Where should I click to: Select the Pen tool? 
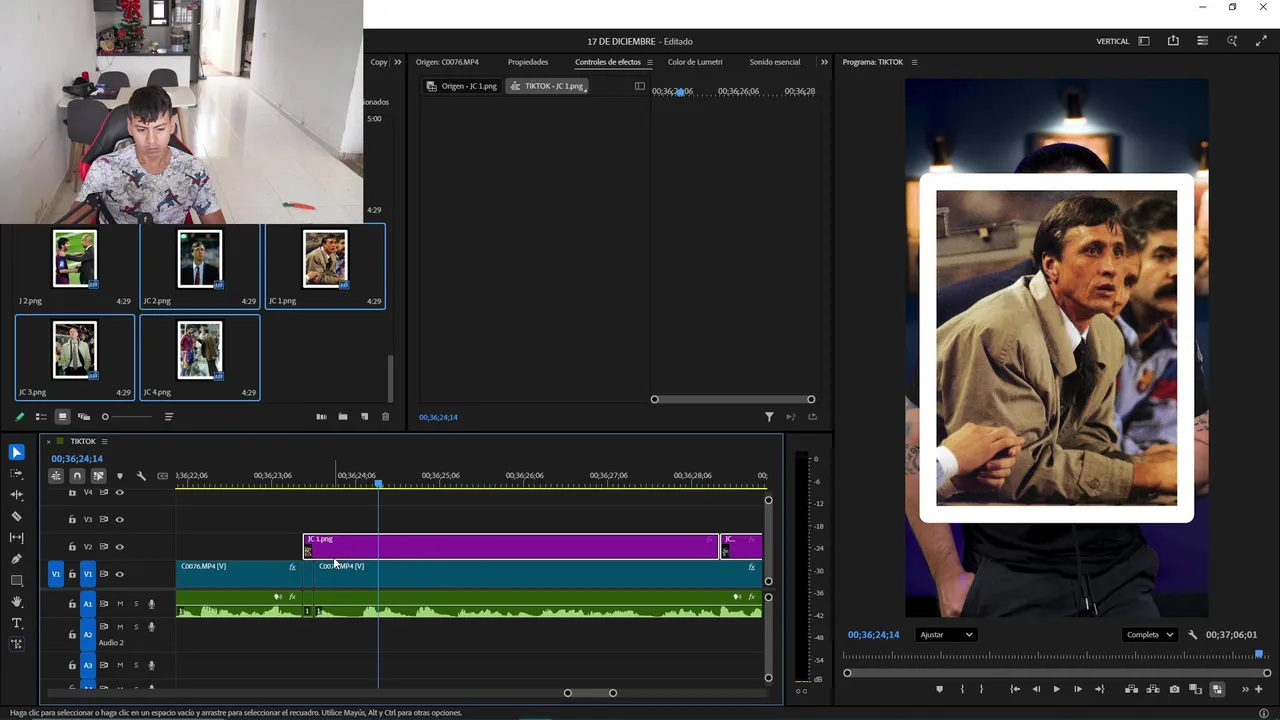tap(16, 559)
